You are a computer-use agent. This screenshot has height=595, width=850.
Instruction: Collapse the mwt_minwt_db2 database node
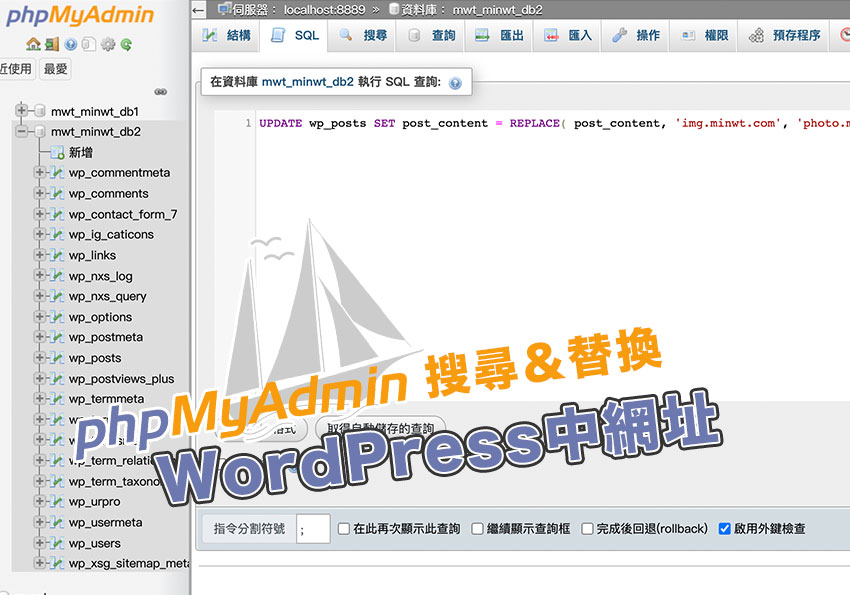click(21, 131)
